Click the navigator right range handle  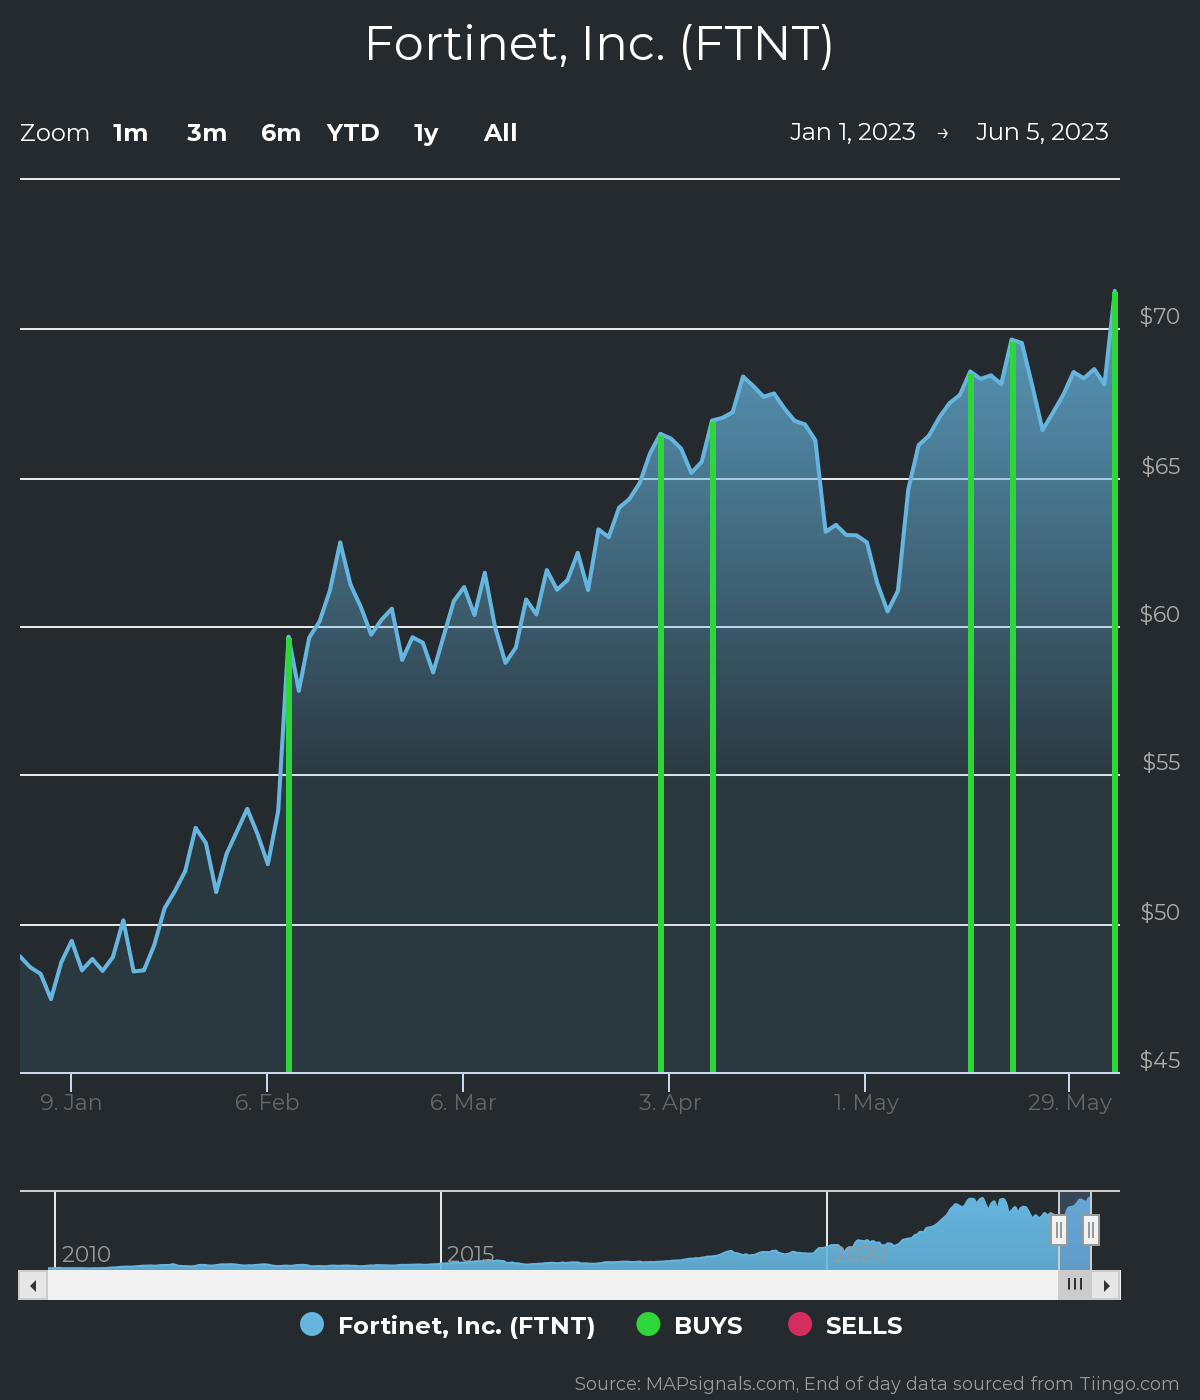point(1091,1229)
